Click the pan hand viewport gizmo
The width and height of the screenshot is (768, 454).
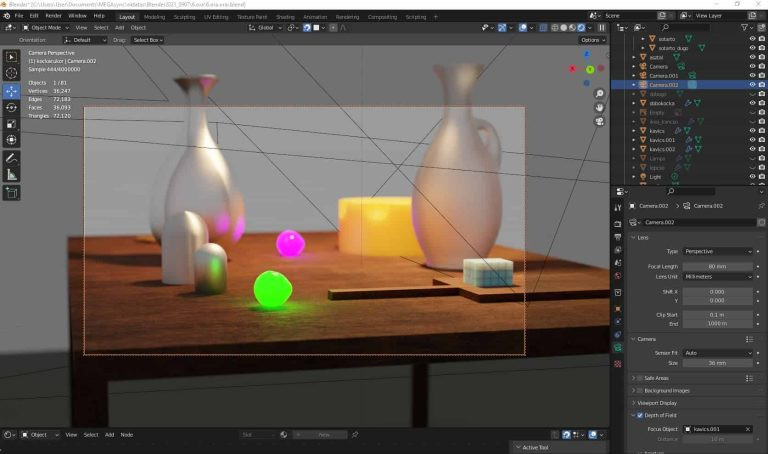(599, 107)
